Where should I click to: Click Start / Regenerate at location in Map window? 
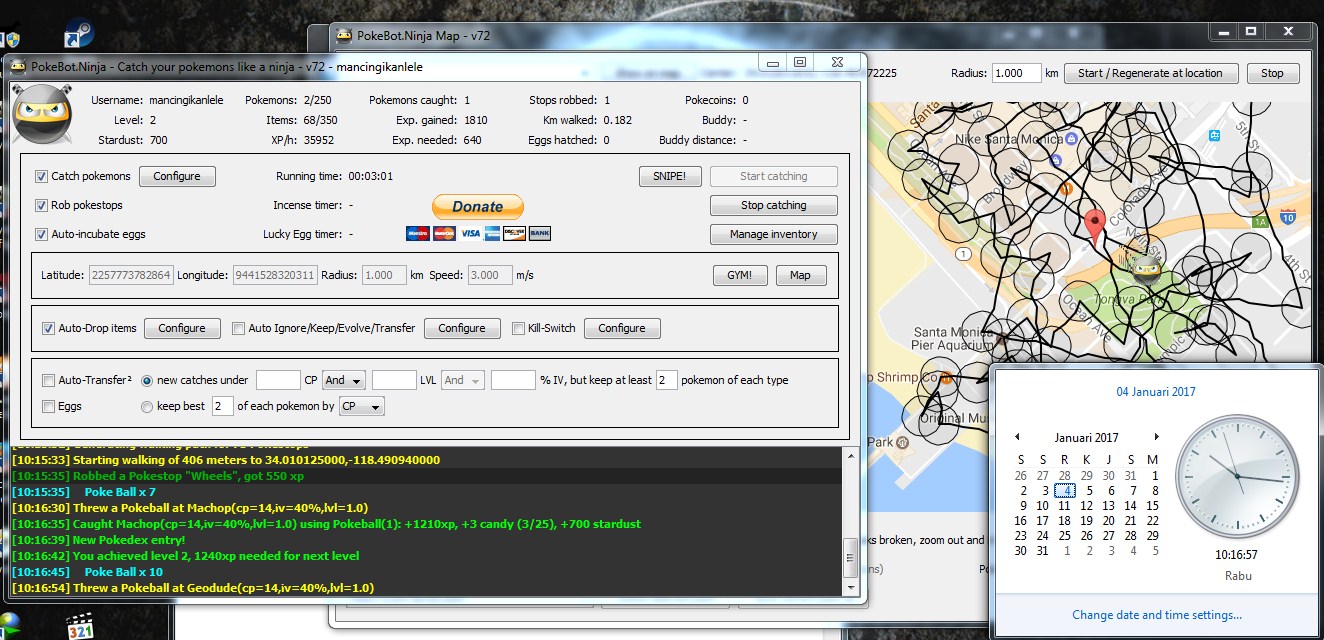1151,73
